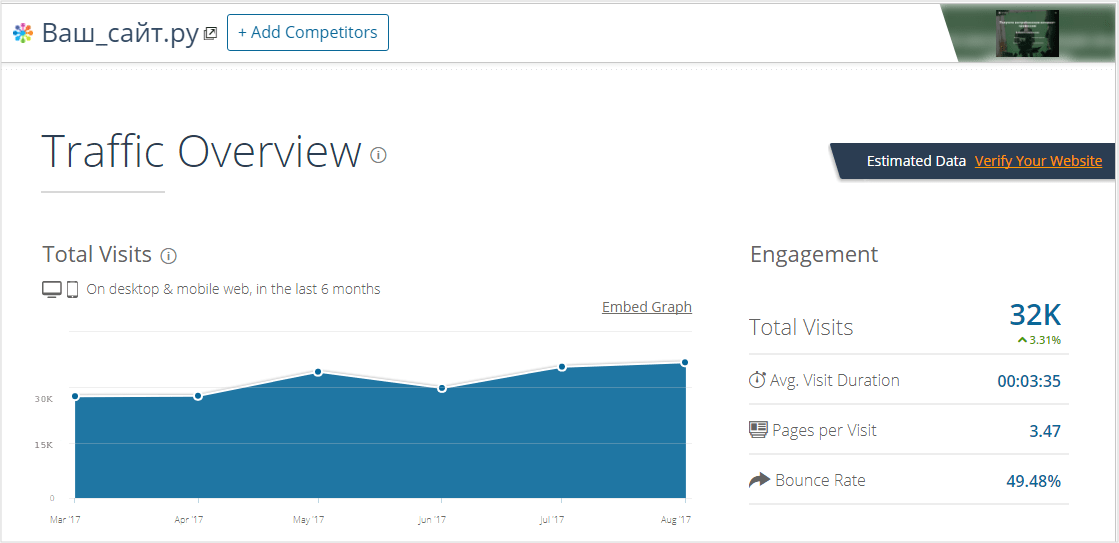
Task: Select the Apr '17 data point on graph
Action: (198, 396)
